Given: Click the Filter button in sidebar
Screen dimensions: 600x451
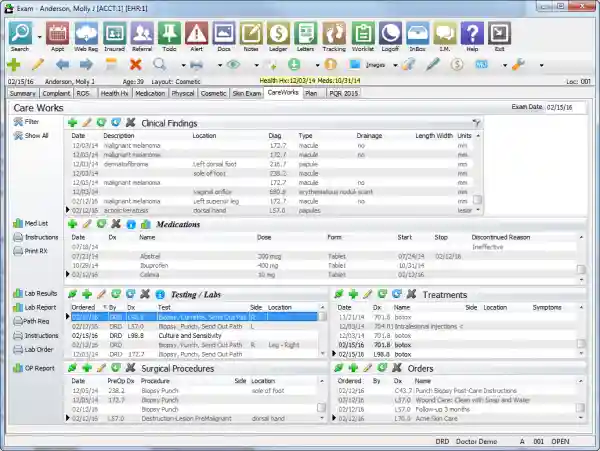Looking at the screenshot, I should click(26, 122).
